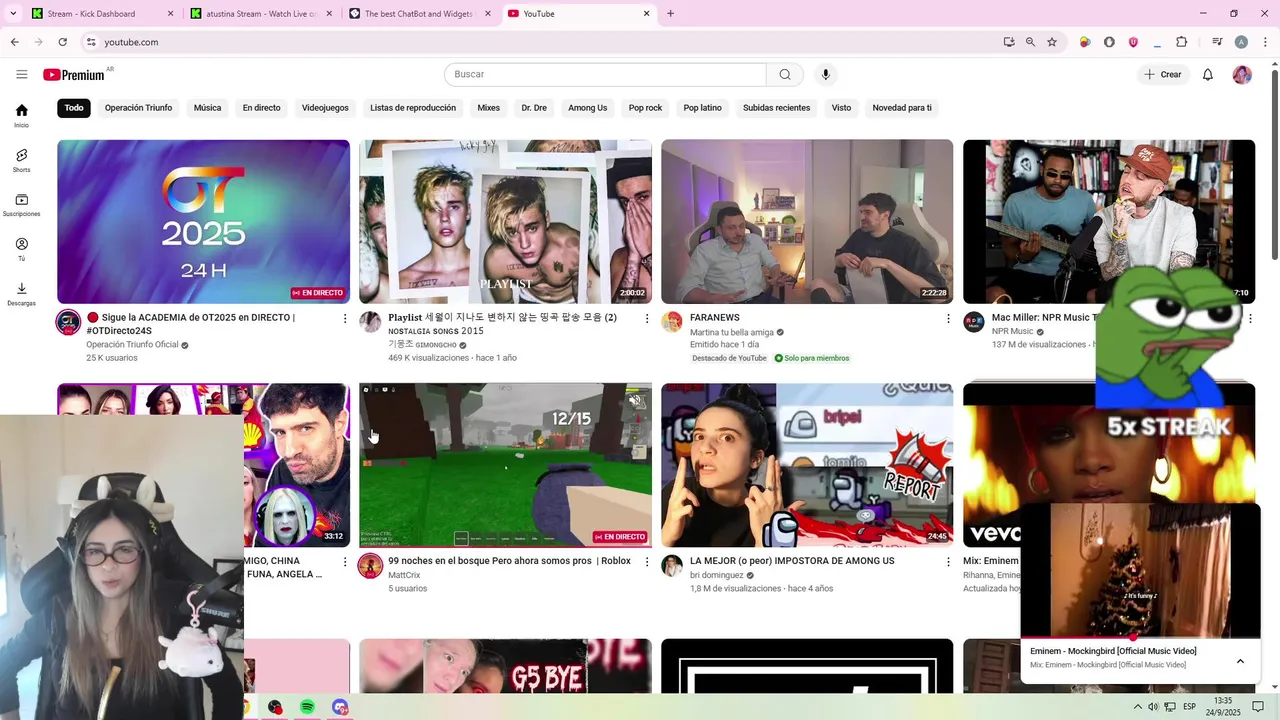Screen dimensions: 1280x720
Task: Open Descargas in the sidebar
Action: pyautogui.click(x=21, y=294)
